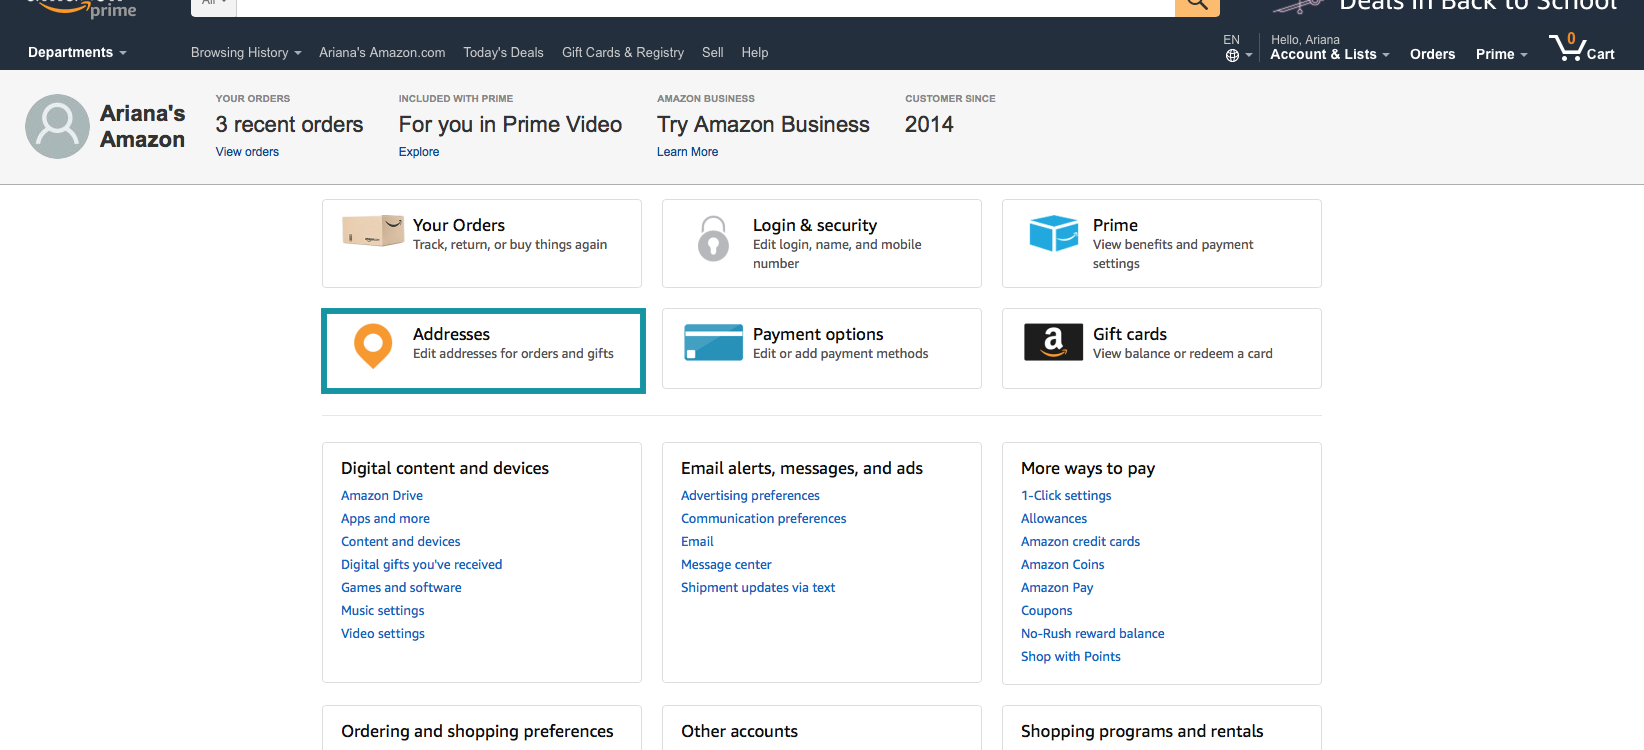Open Communication preferences link
The height and width of the screenshot is (750, 1644).
764,518
